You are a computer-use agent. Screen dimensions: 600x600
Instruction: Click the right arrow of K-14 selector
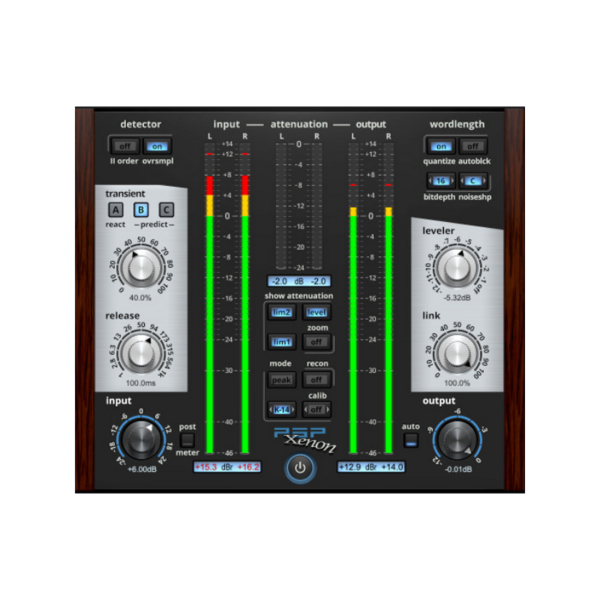293,409
